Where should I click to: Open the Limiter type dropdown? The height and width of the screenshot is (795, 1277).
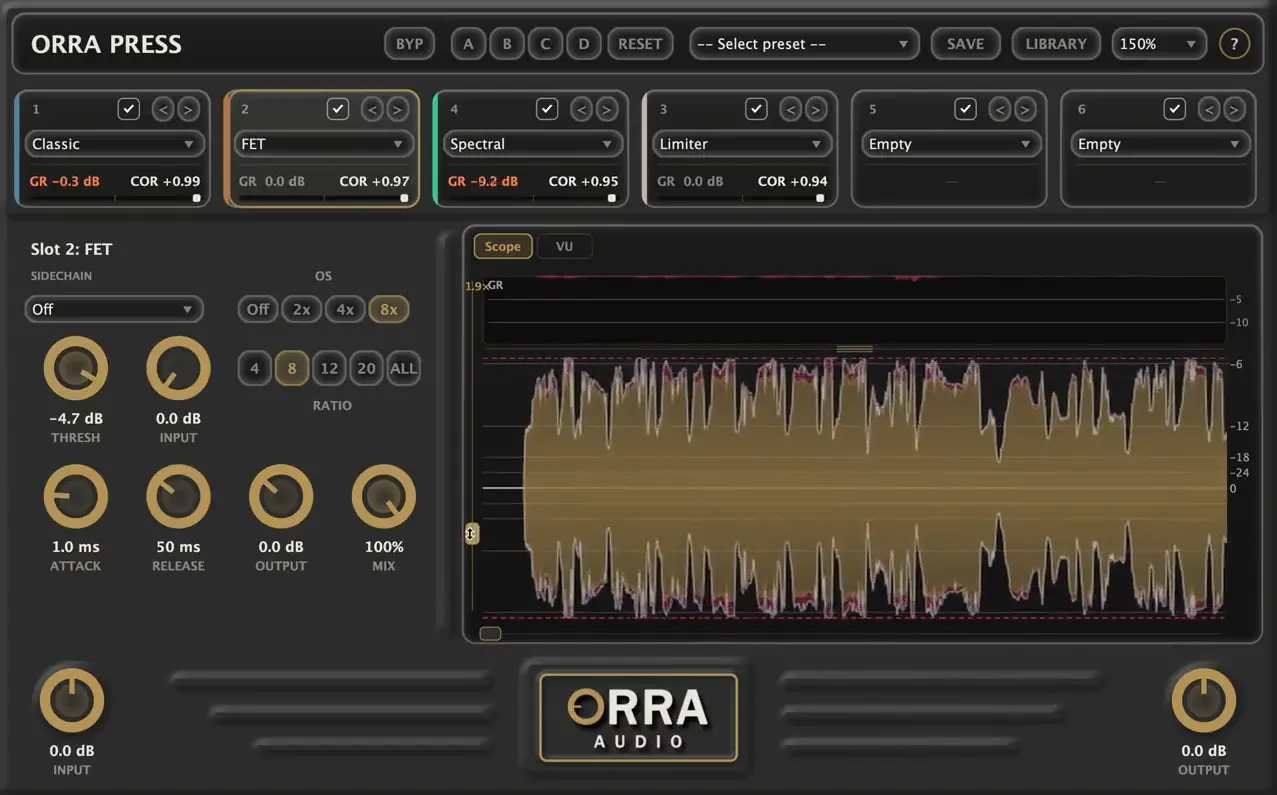click(x=742, y=144)
